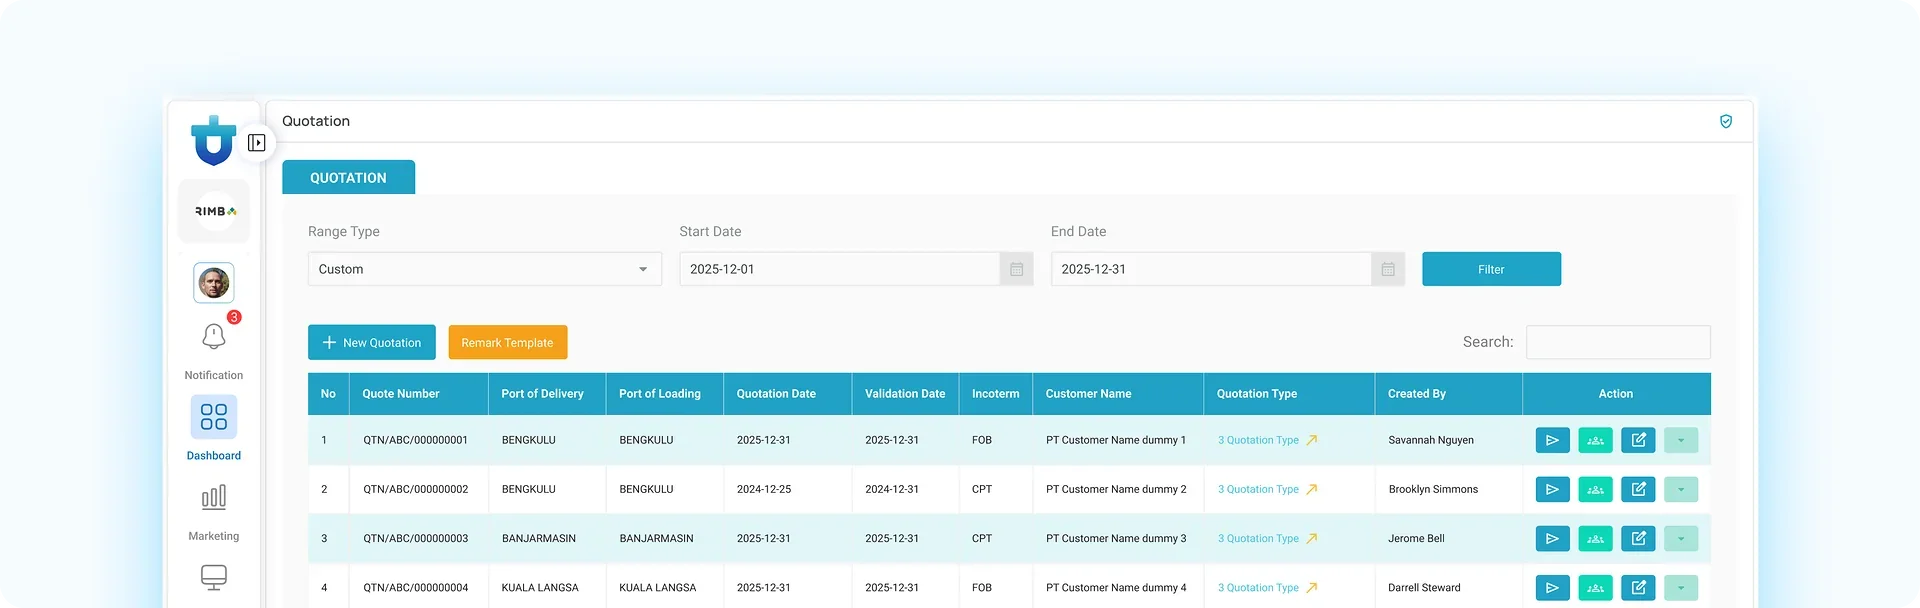Click edit icon for QTN/ABC/000000002
This screenshot has width=1920, height=608.
pos(1638,489)
